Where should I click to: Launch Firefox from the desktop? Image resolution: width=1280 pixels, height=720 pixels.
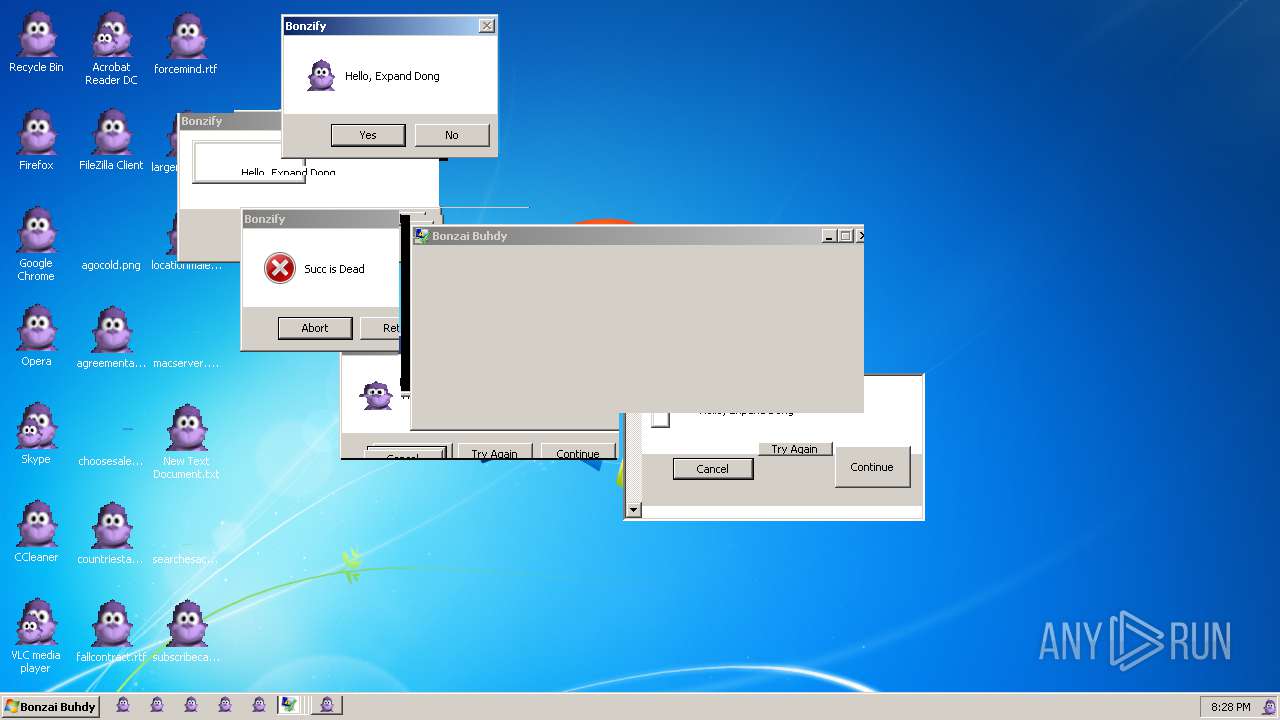(36, 141)
